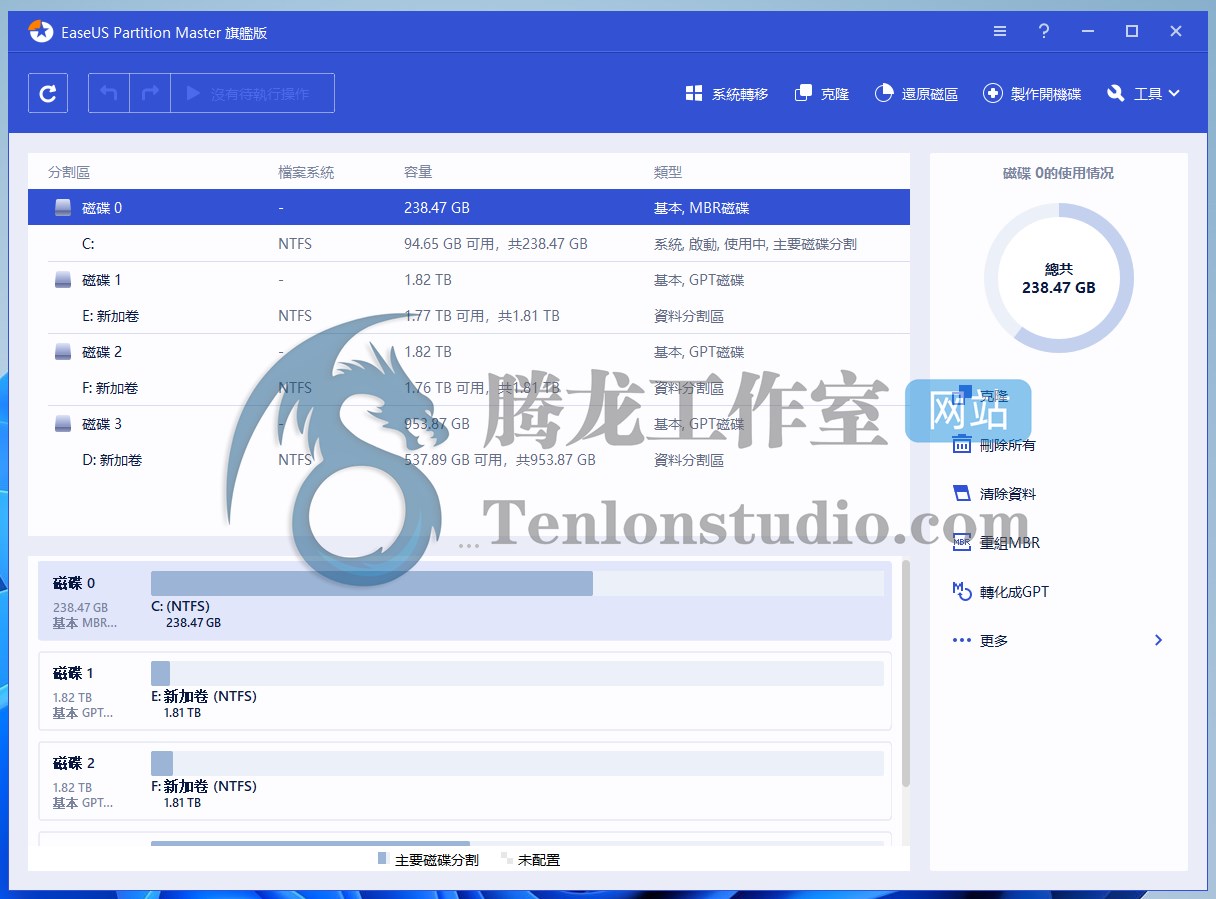Click the redo arrow button

coord(150,93)
